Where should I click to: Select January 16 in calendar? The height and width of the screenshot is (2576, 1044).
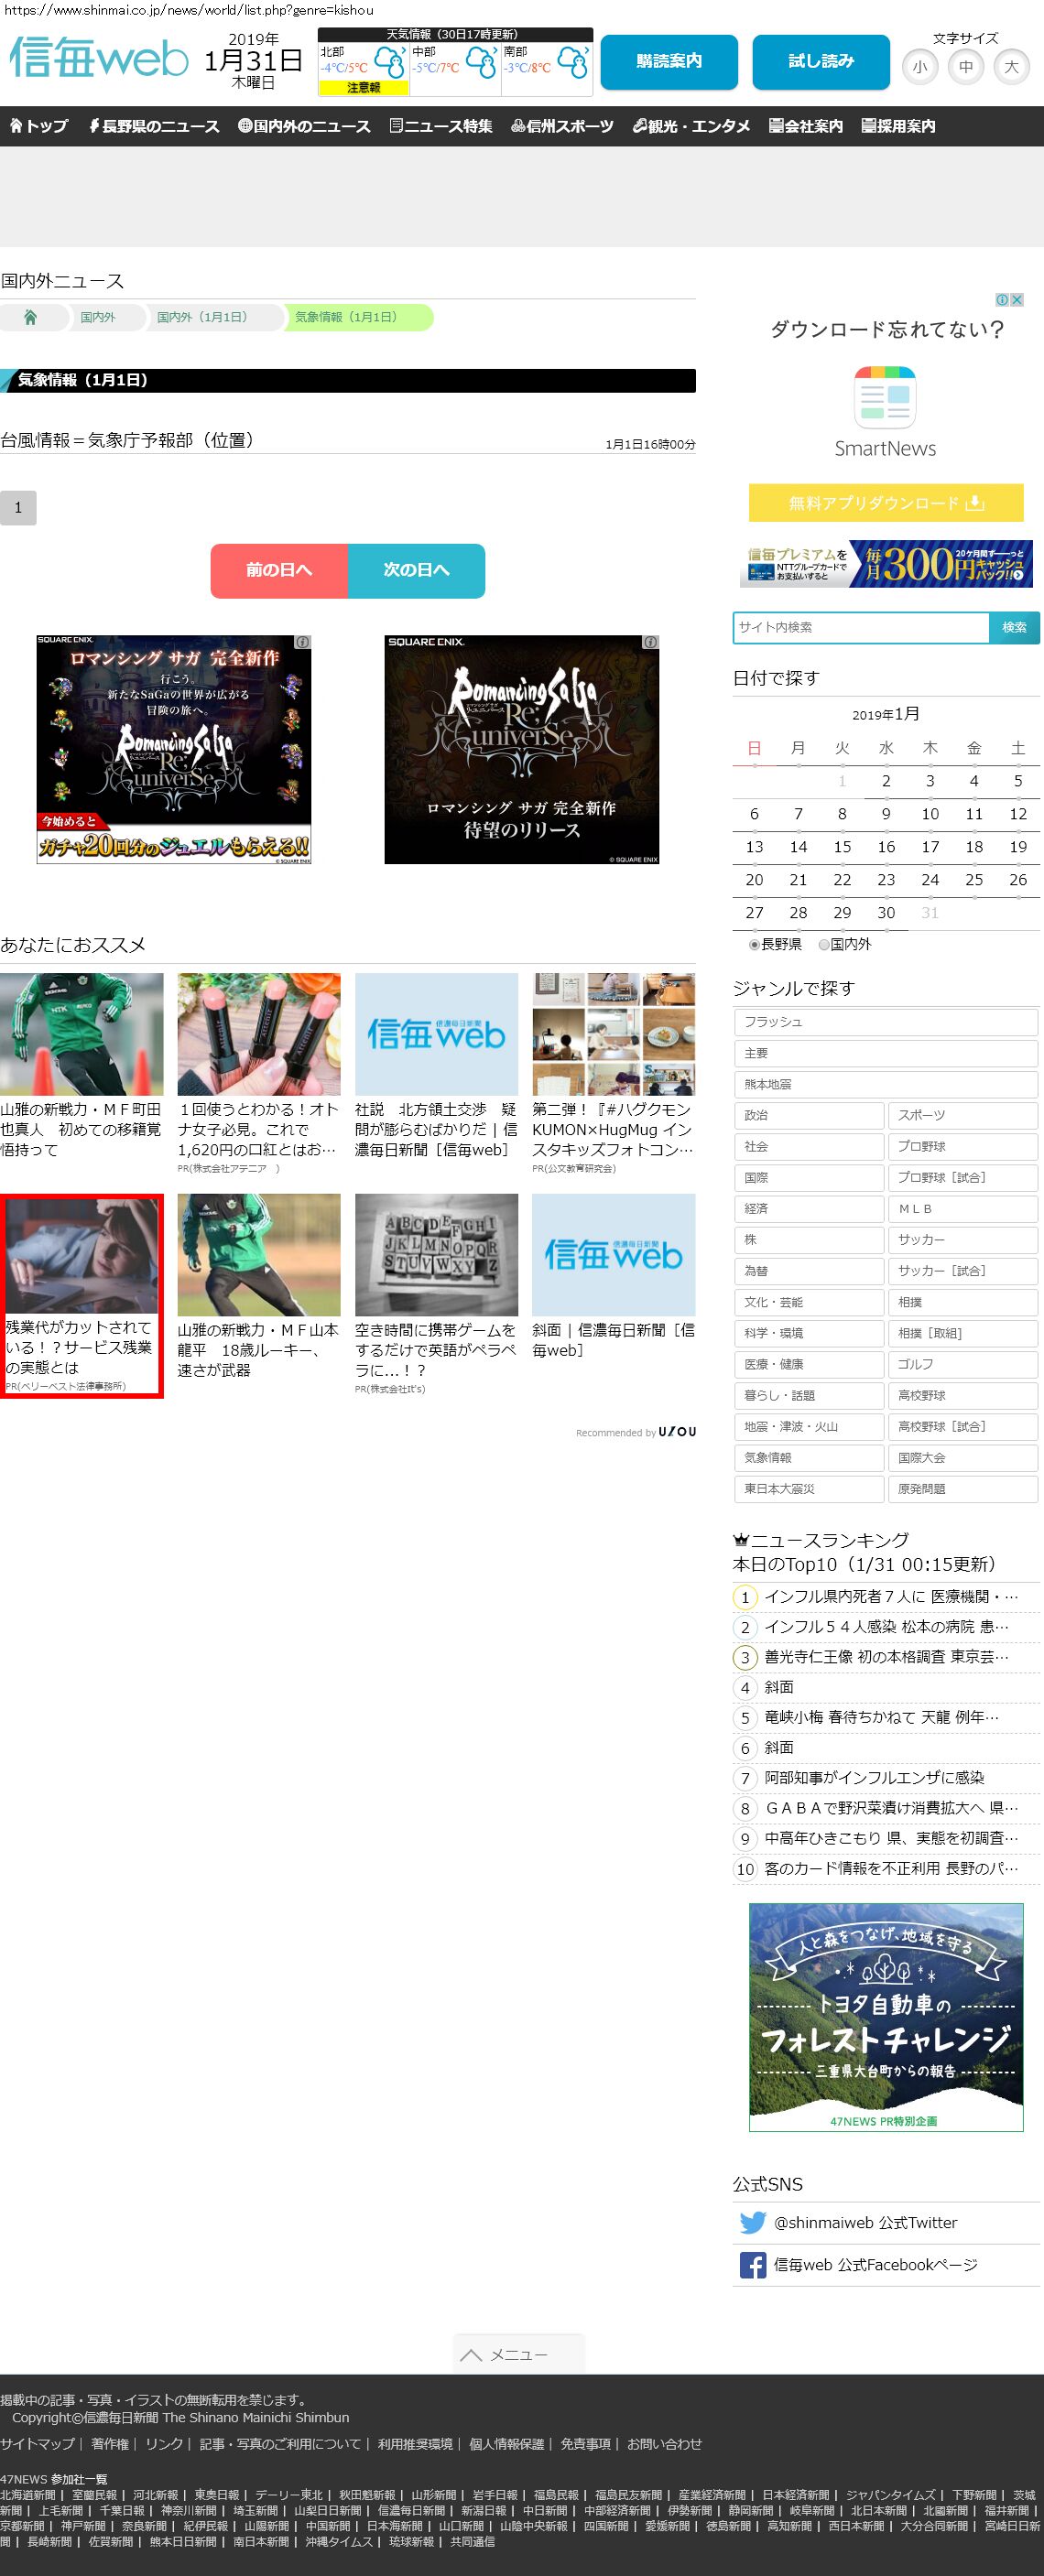coord(886,847)
